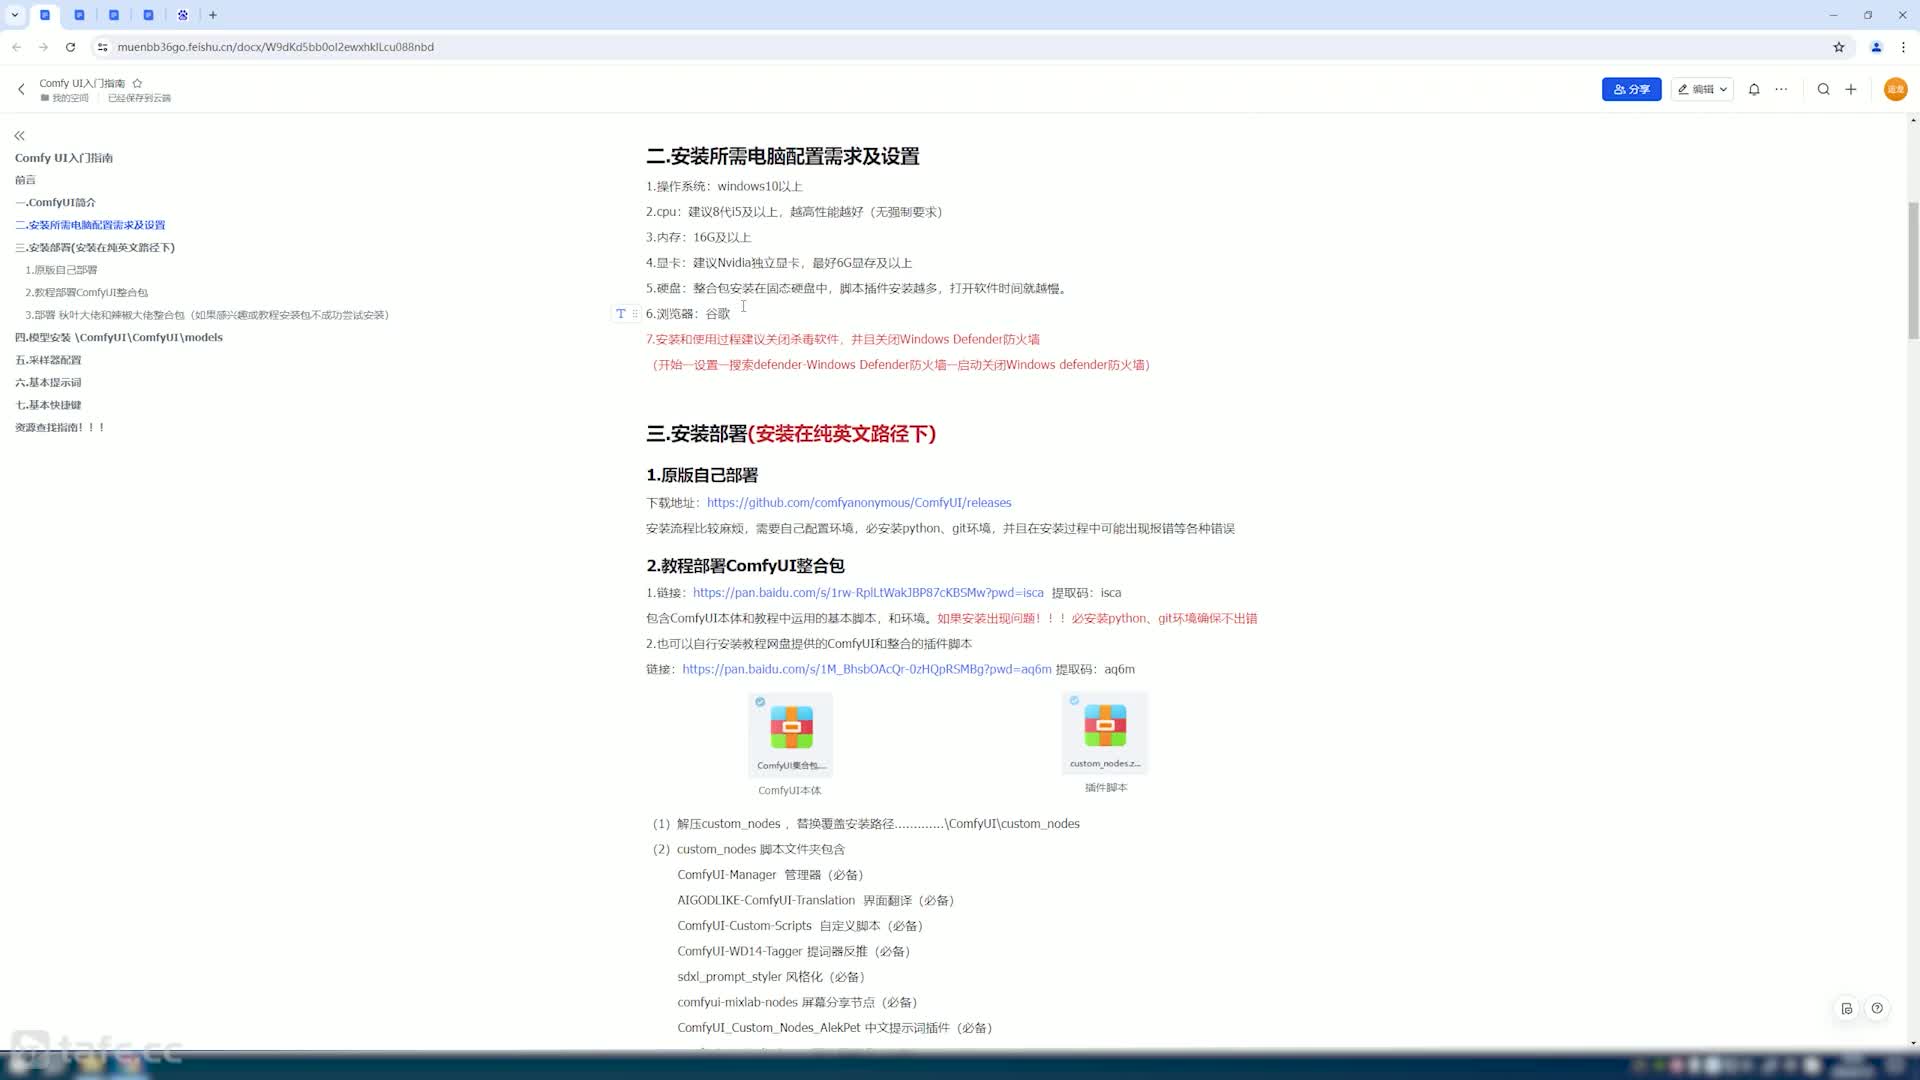View site information icon in address bar
This screenshot has width=1920, height=1080.
pos(102,47)
